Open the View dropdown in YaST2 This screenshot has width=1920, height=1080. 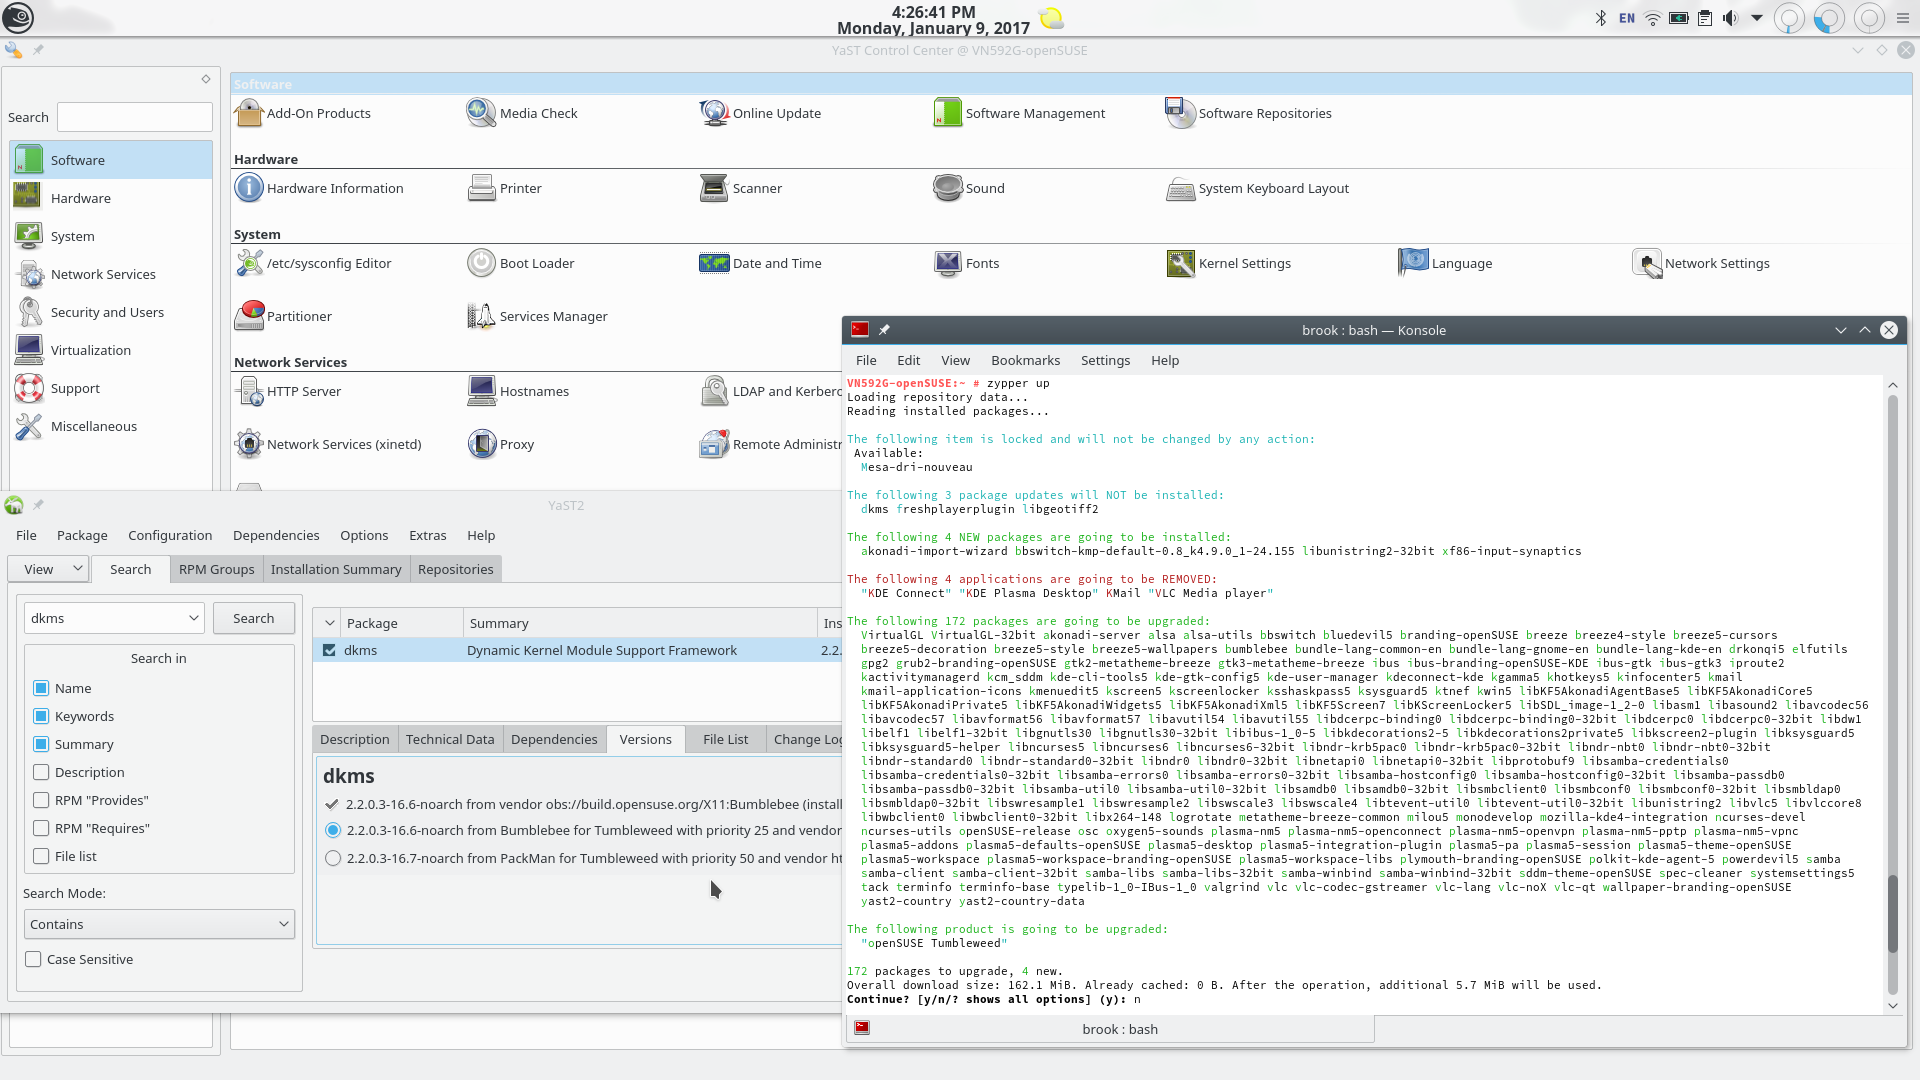48,569
